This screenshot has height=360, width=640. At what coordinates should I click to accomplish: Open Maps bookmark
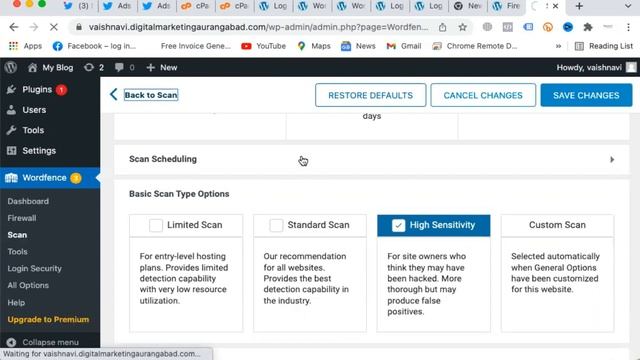[x=314, y=46]
